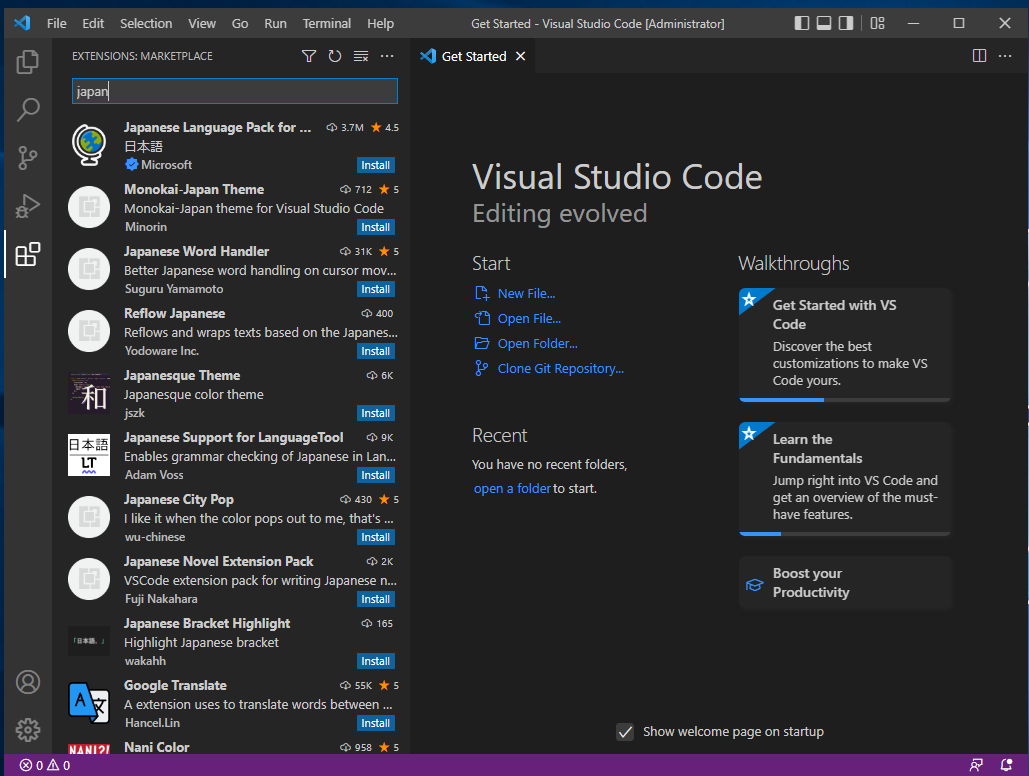This screenshot has height=776, width=1029.
Task: Clear the extensions search results
Action: point(361,56)
